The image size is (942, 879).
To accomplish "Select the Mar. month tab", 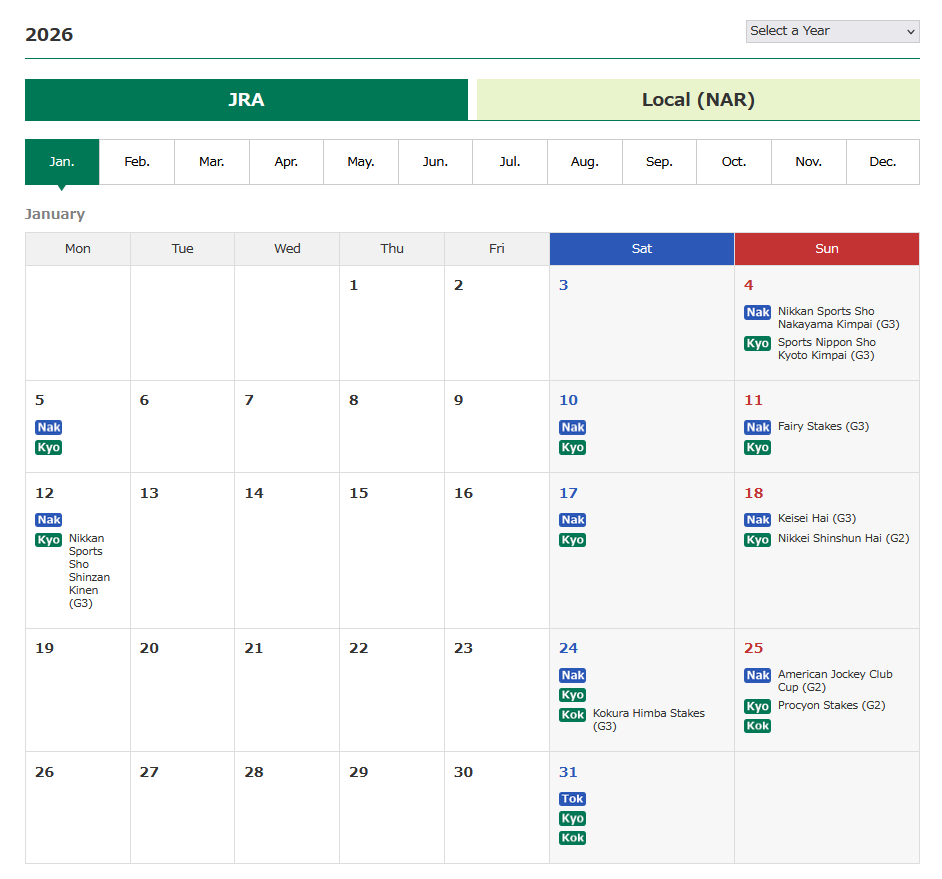I will (211, 162).
